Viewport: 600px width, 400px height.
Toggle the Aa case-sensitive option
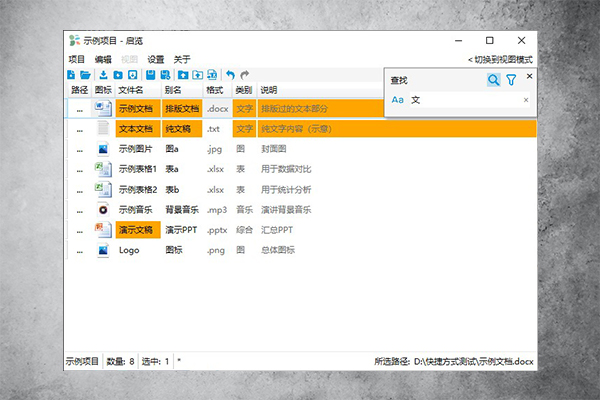click(398, 100)
